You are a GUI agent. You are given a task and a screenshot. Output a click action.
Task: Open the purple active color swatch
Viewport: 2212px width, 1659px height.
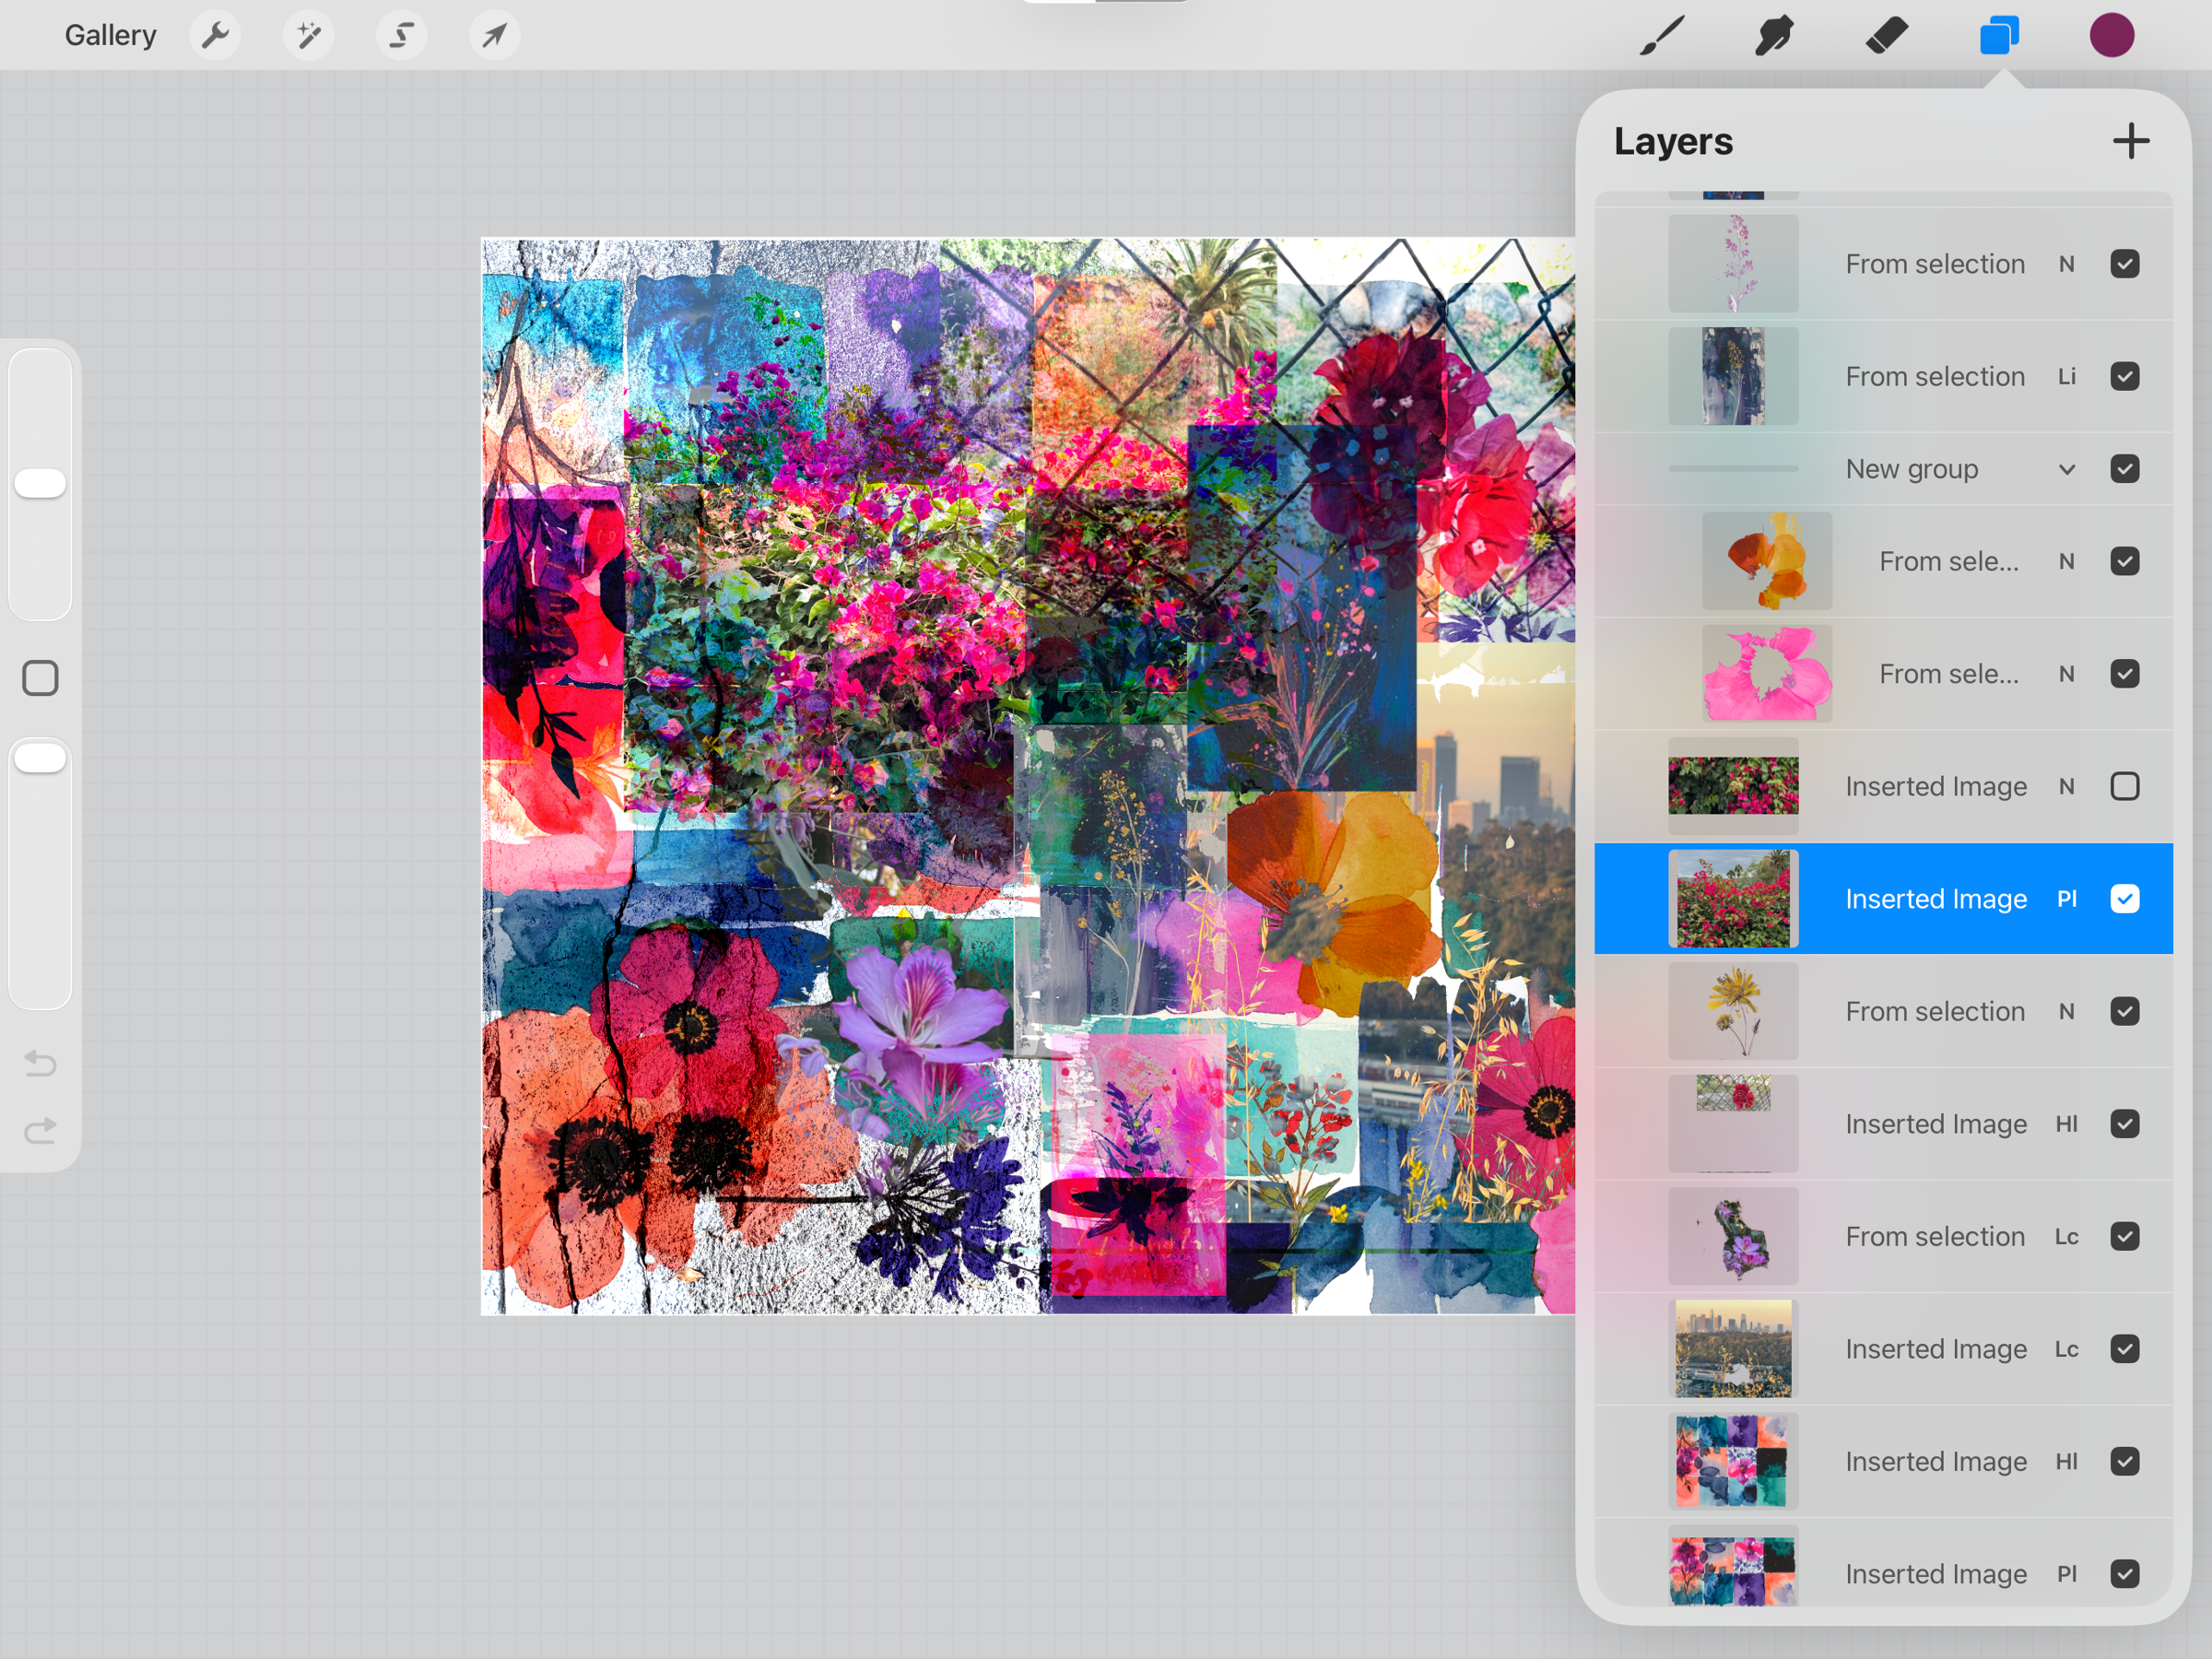tap(2111, 36)
